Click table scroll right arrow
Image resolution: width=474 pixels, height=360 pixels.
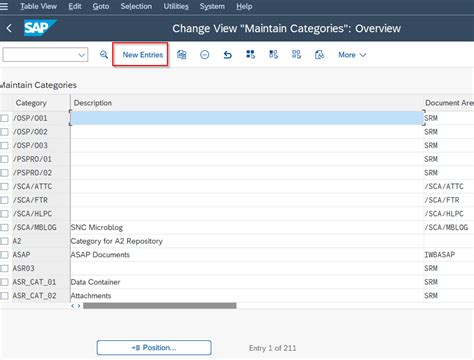(x=79, y=306)
